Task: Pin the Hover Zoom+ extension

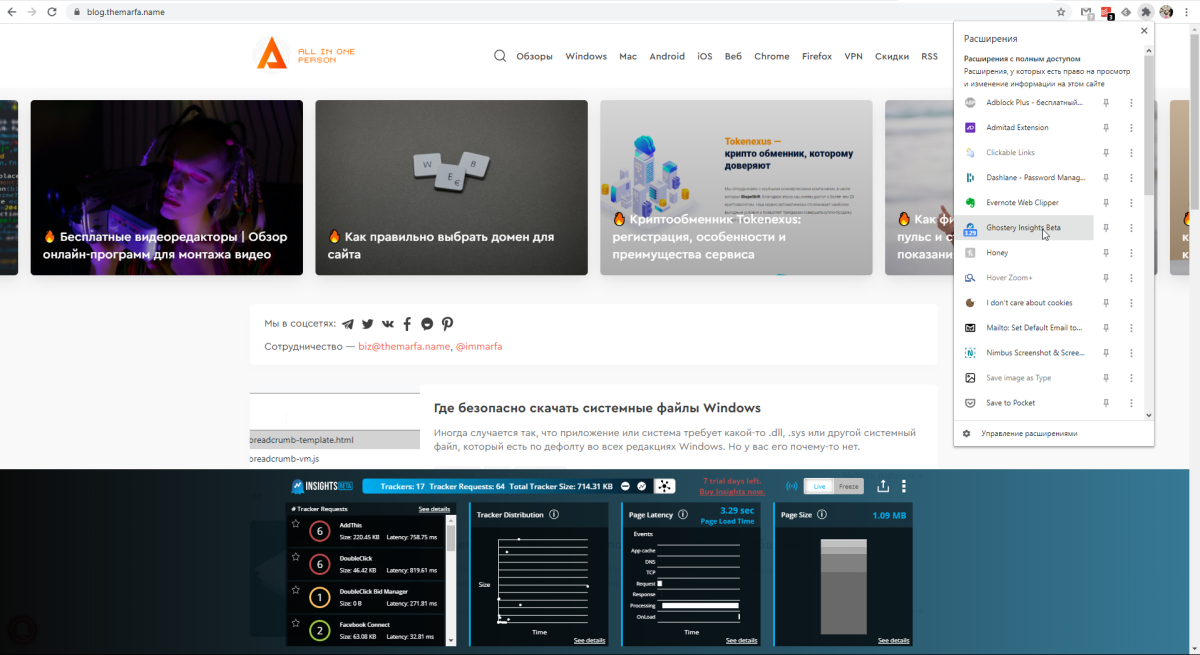Action: [1106, 278]
